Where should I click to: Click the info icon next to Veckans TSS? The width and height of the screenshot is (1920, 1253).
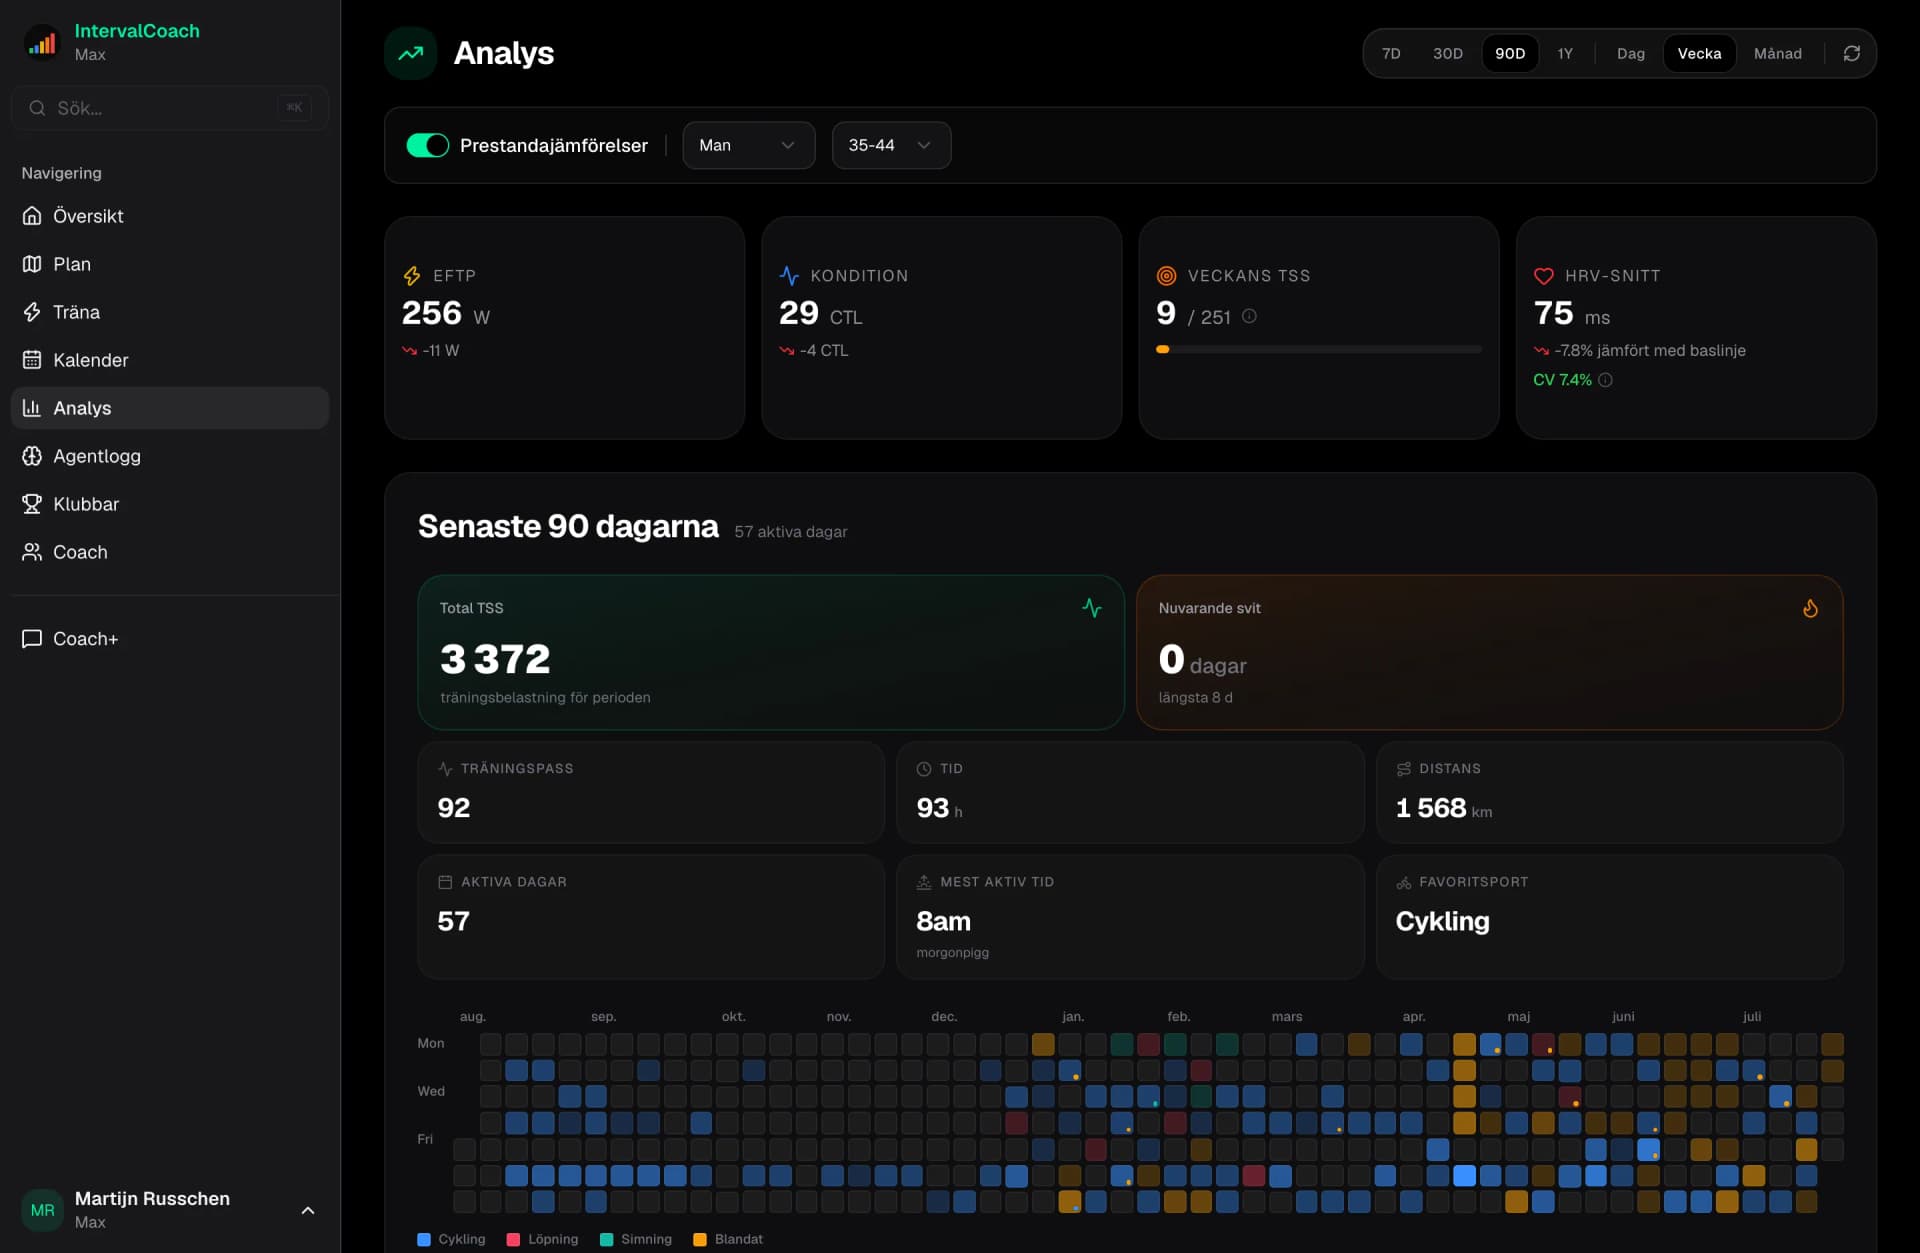coord(1249,316)
